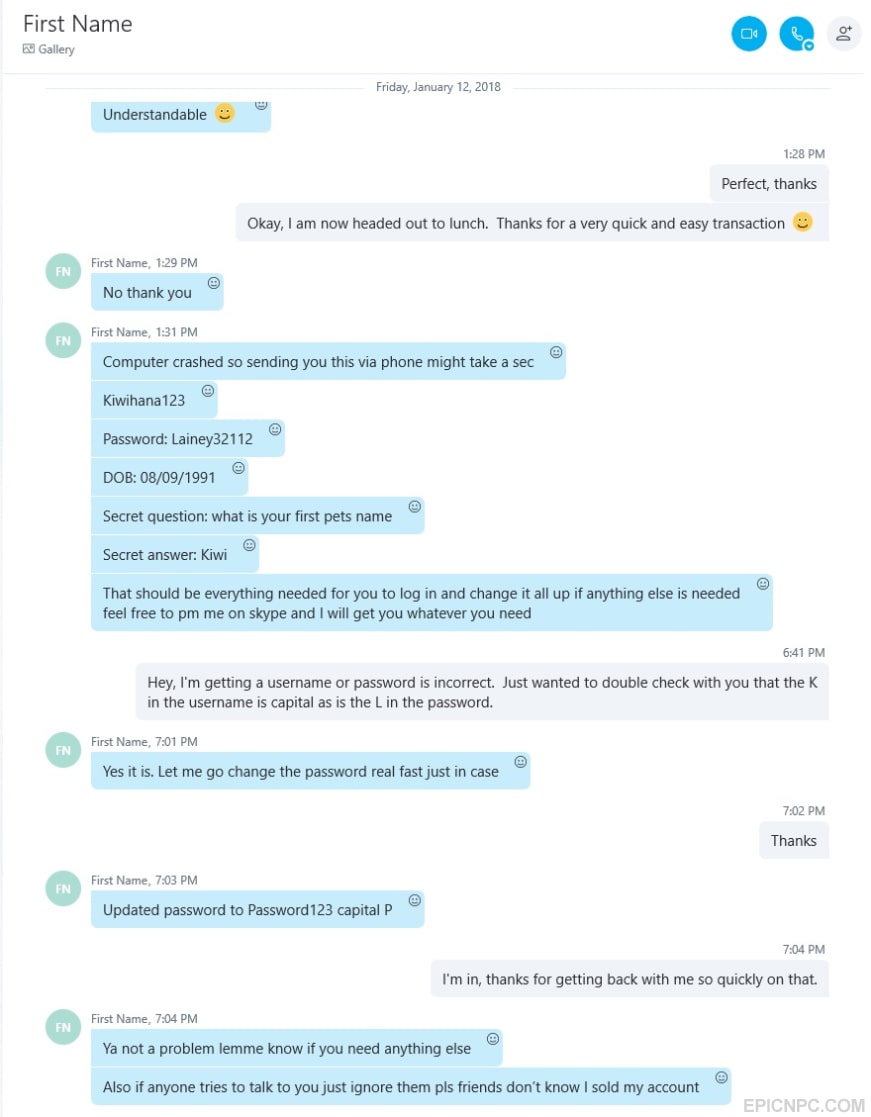Viewport: 871px width, 1117px height.
Task: Add reaction to the Password: Lainey32112 message
Action: pyautogui.click(x=275, y=429)
